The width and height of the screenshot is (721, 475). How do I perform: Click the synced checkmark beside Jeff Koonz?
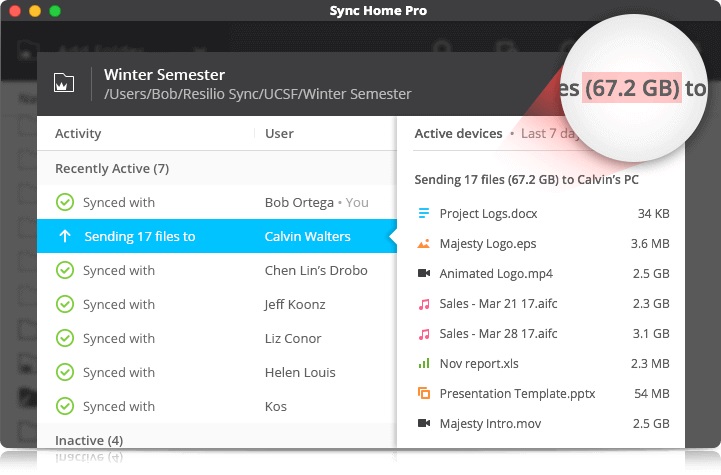tap(65, 304)
